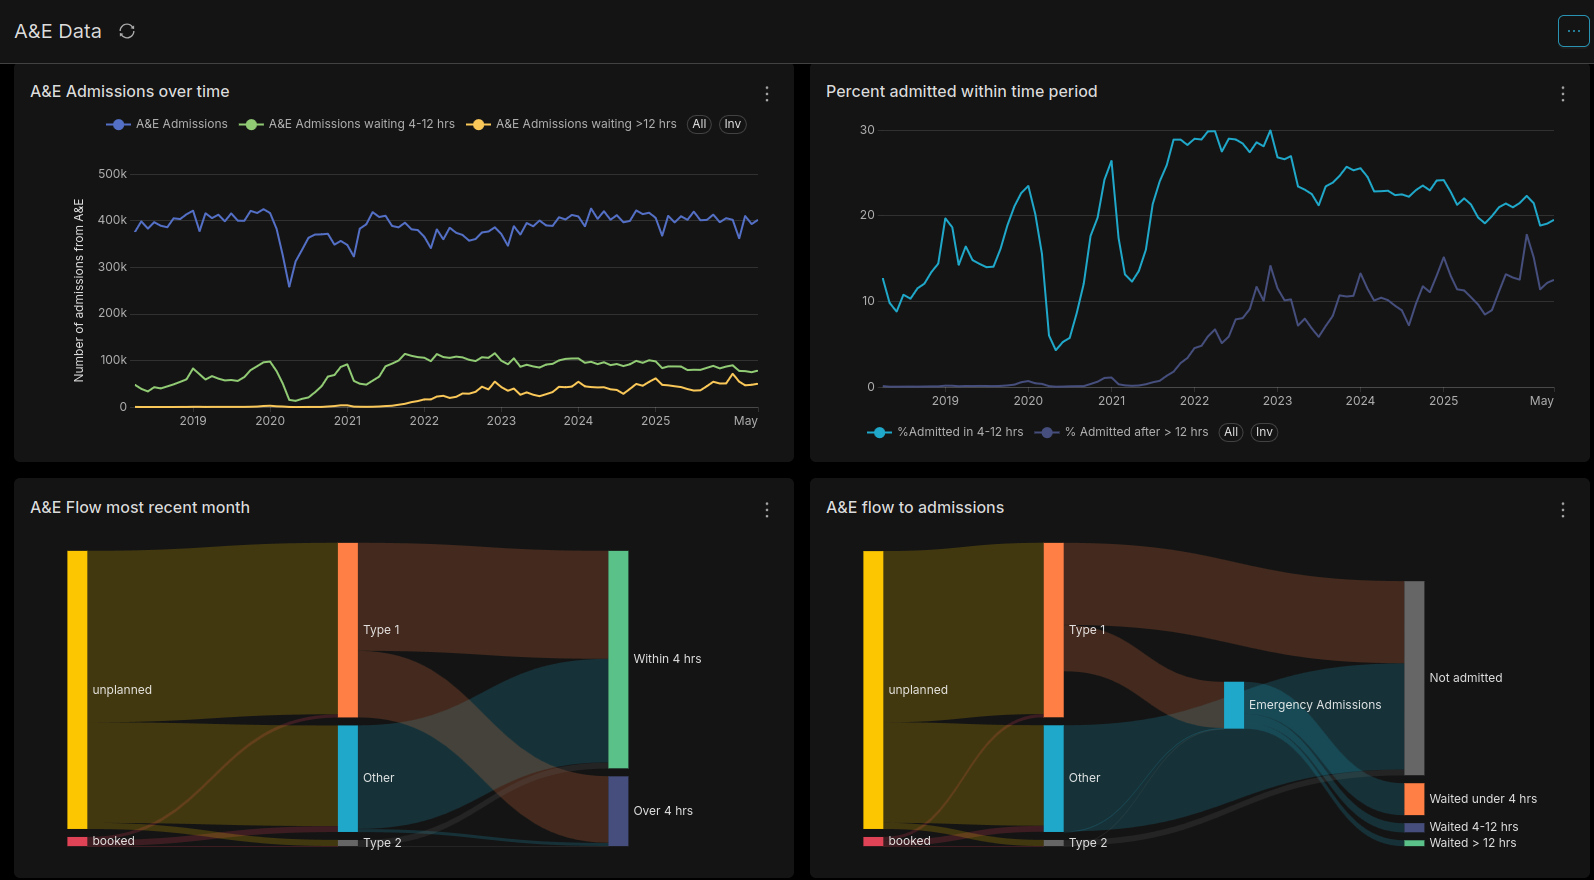Select orange Type 1 node in recent month flow
The width and height of the screenshot is (1594, 880).
tap(347, 630)
